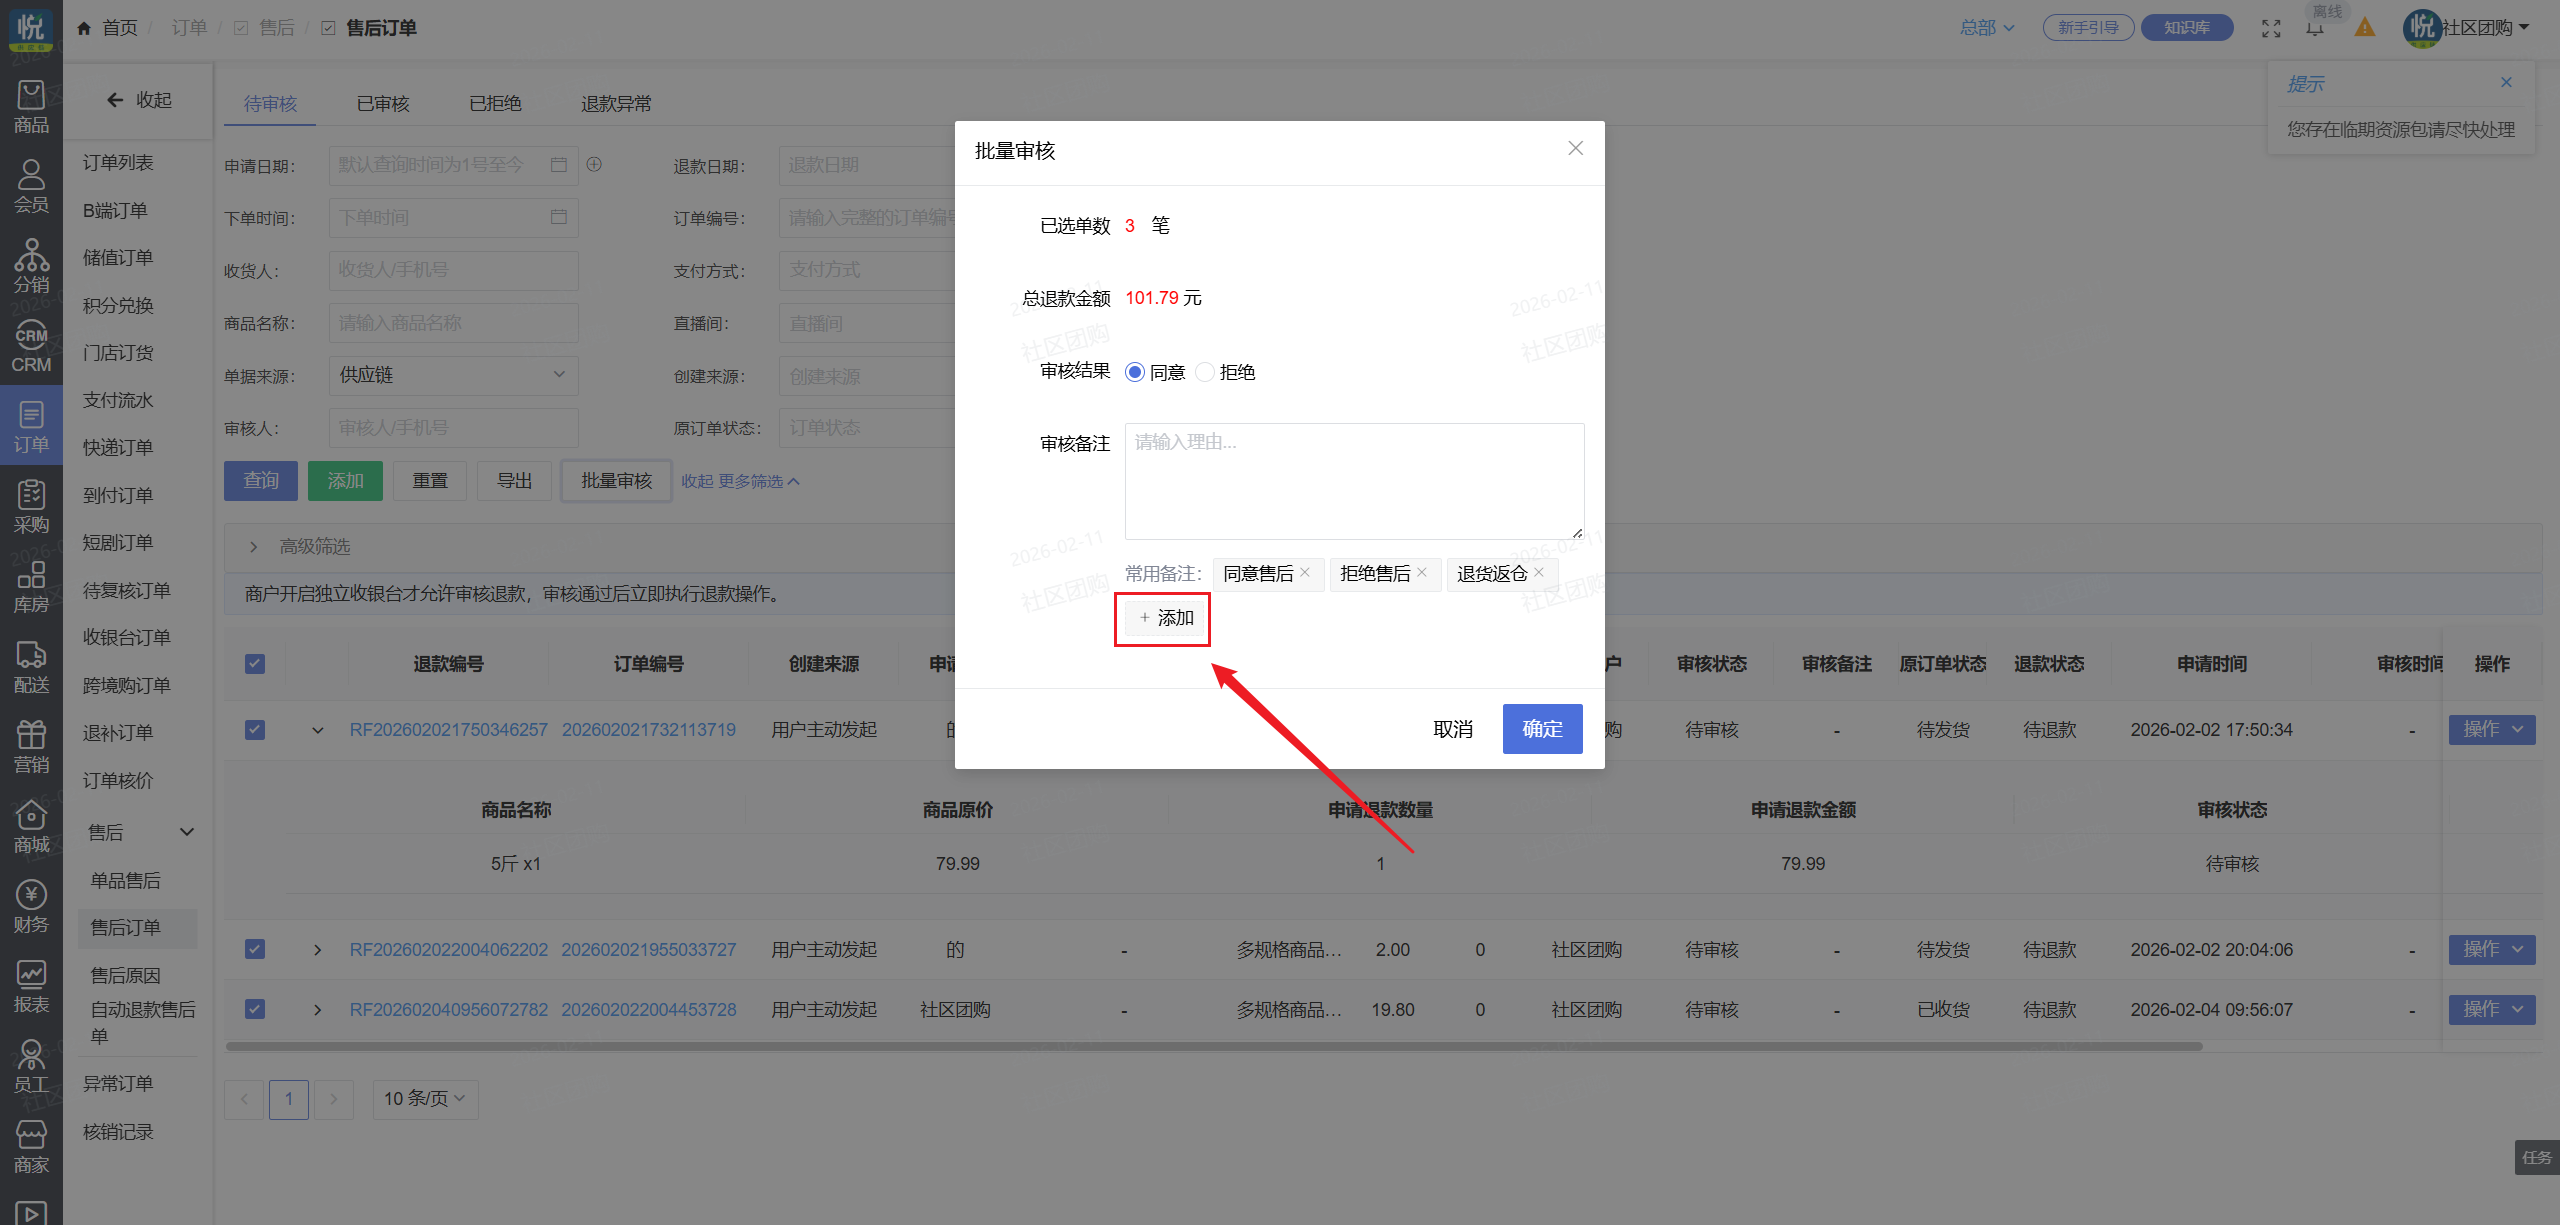
Task: Switch to the 退款异常 tab
Action: click(x=616, y=104)
